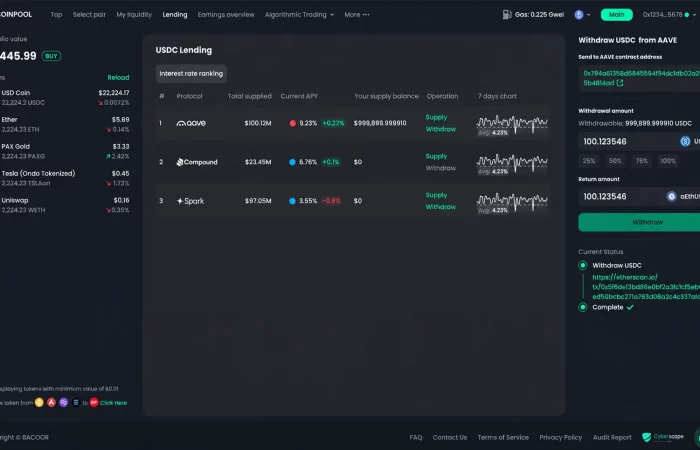
Task: Open the Spark 7 days chart
Action: point(512,203)
